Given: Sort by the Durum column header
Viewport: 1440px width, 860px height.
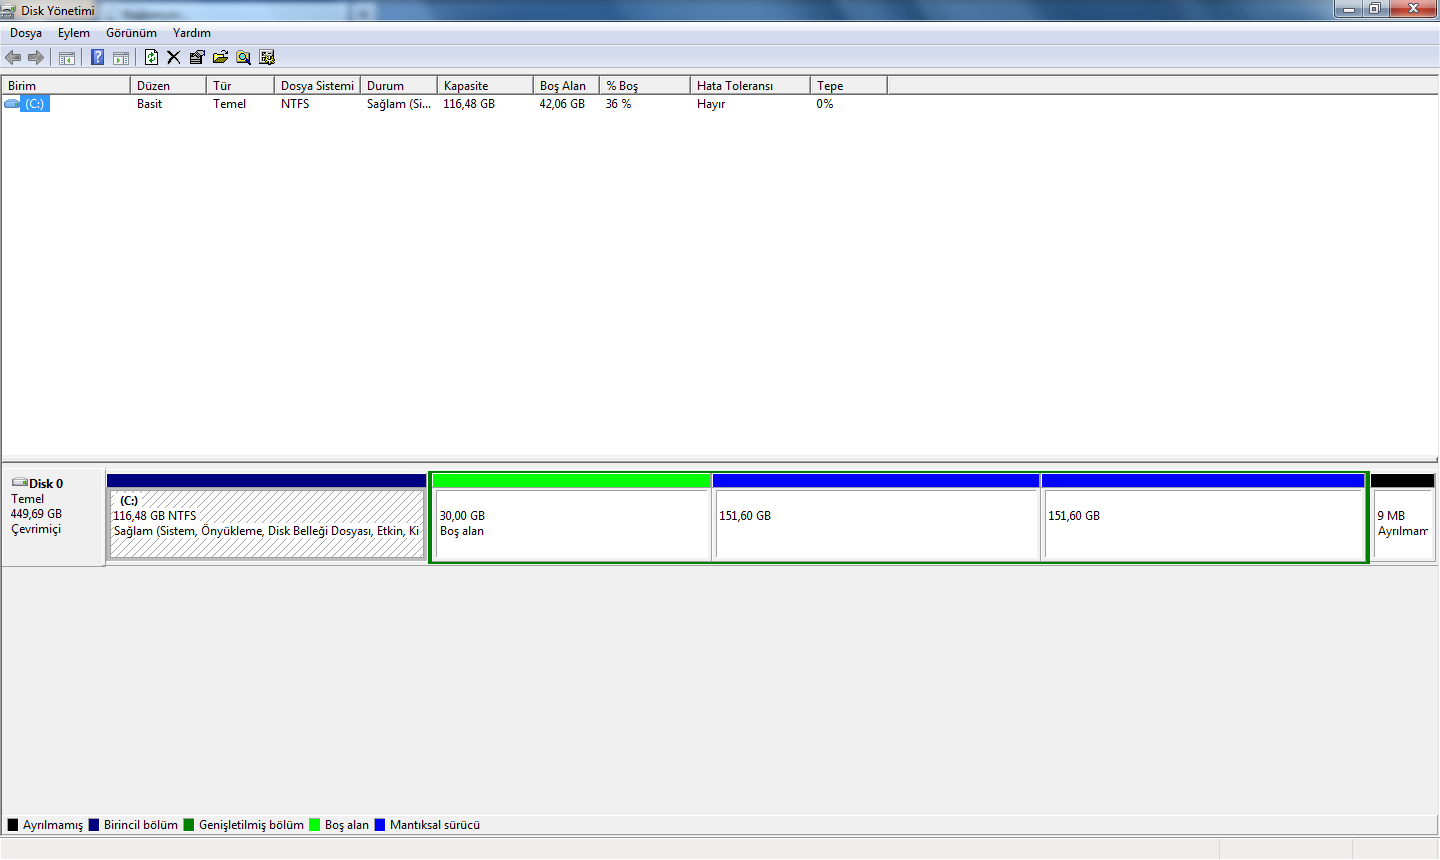Looking at the screenshot, I should click(x=399, y=86).
